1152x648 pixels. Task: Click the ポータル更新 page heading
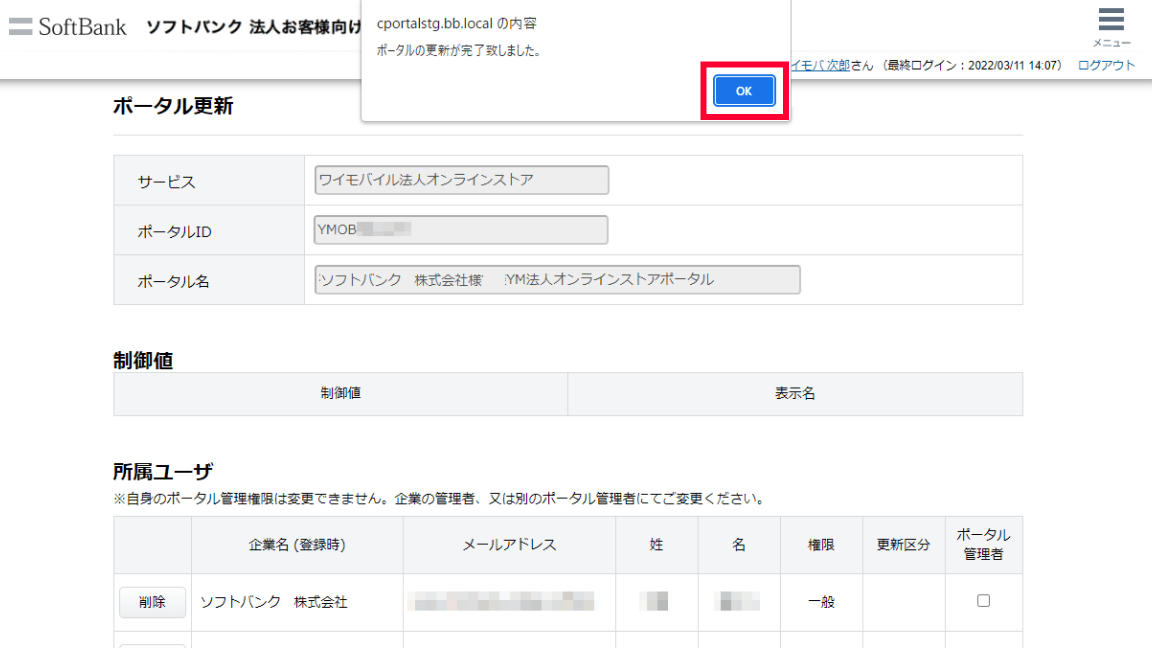click(x=173, y=106)
